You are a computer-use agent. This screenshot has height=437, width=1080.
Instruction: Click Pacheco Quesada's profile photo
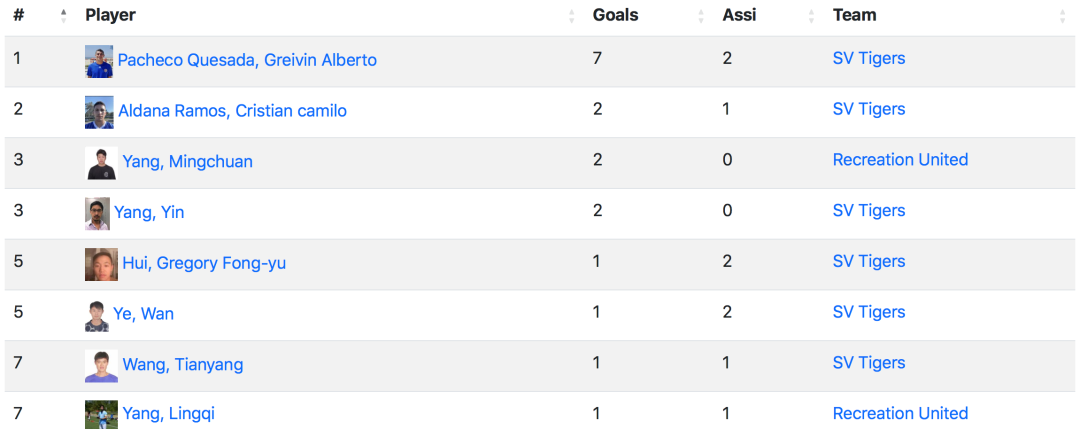pyautogui.click(x=99, y=61)
